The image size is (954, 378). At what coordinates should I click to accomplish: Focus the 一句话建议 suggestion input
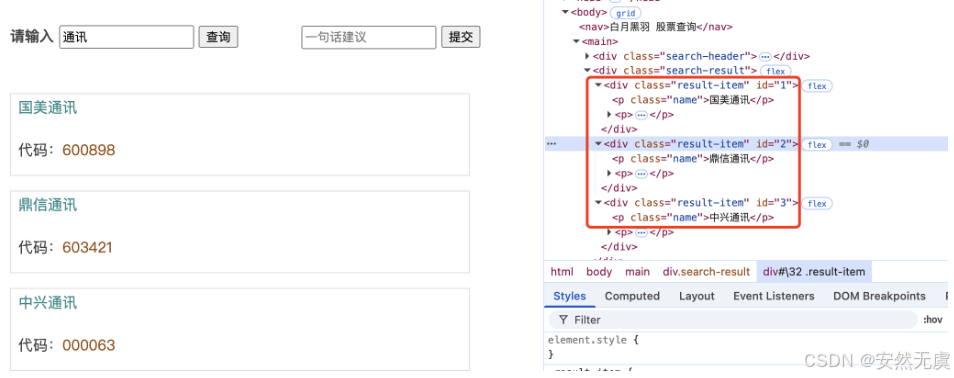369,37
